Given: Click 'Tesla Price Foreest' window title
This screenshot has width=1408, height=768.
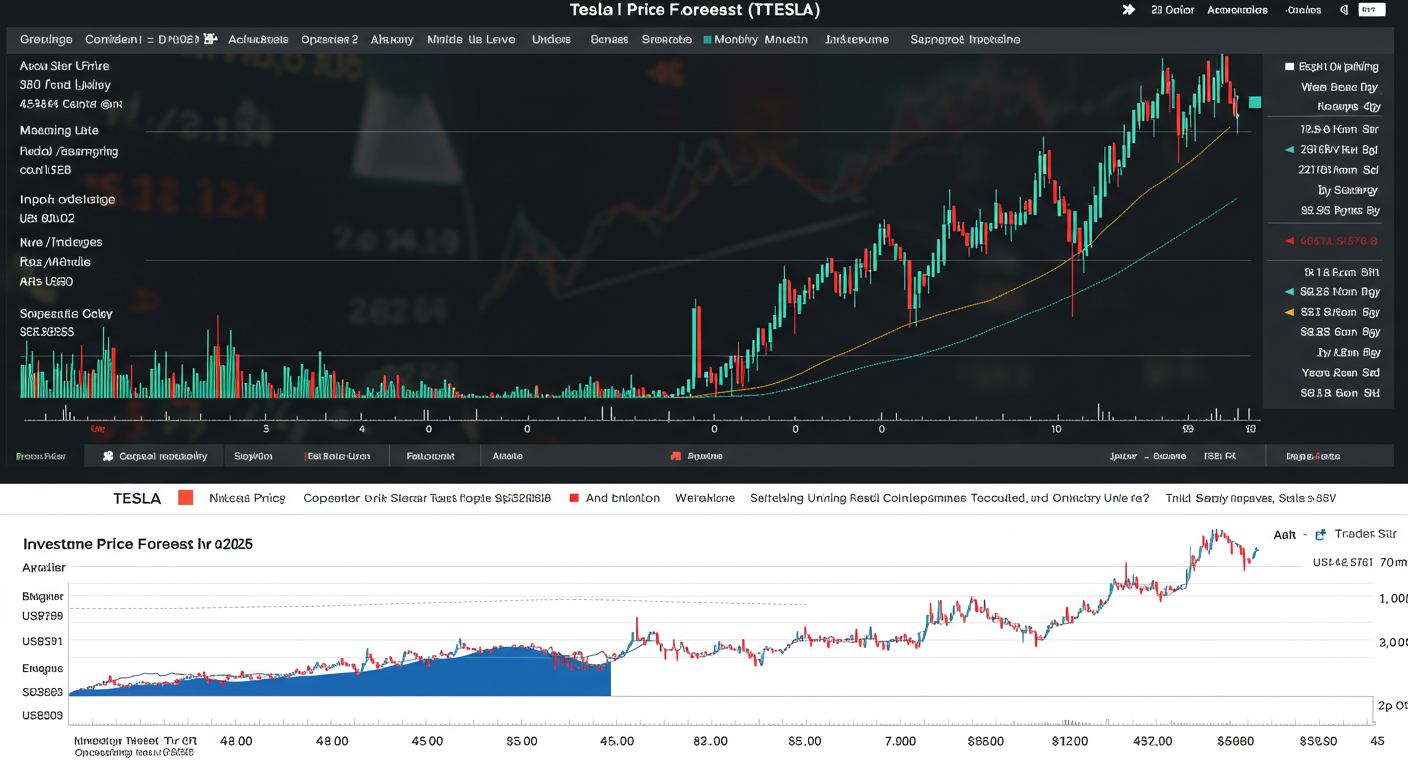Looking at the screenshot, I should click(x=695, y=10).
